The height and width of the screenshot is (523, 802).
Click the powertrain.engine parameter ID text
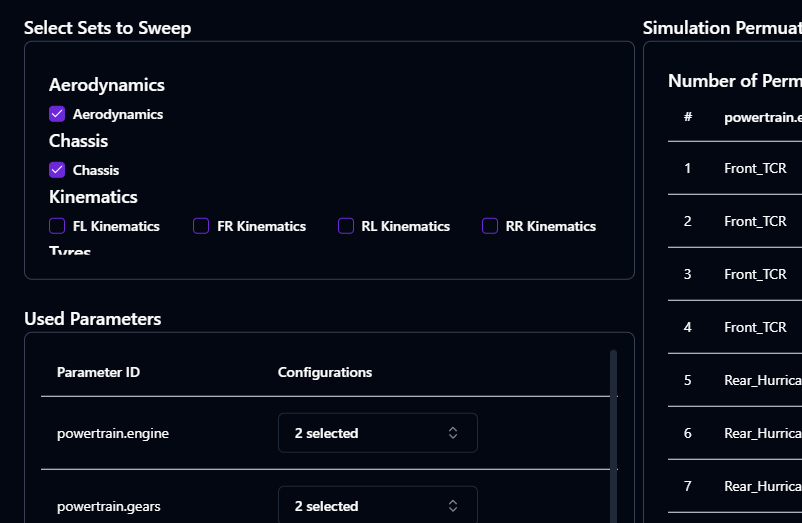(x=113, y=433)
